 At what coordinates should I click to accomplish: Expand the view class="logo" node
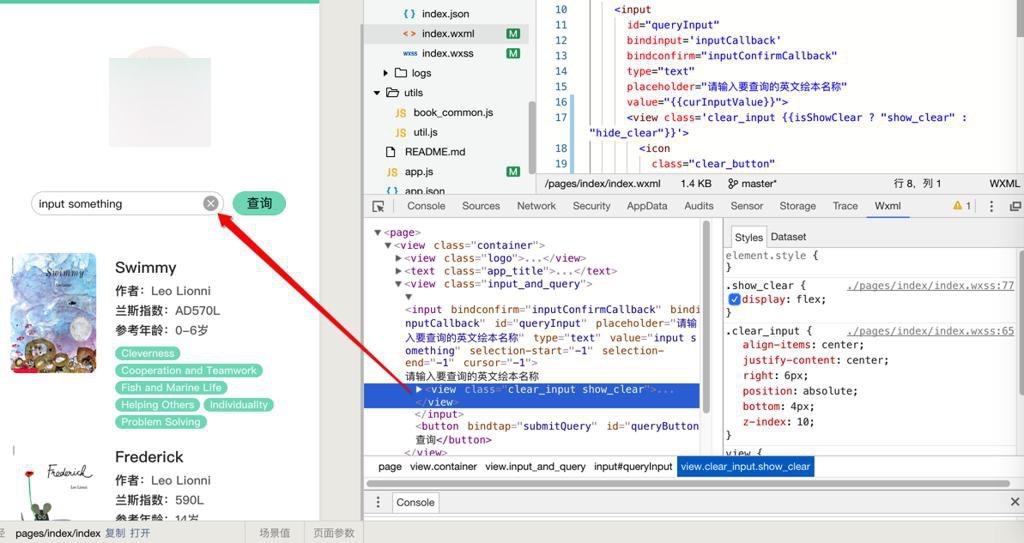click(x=398, y=258)
